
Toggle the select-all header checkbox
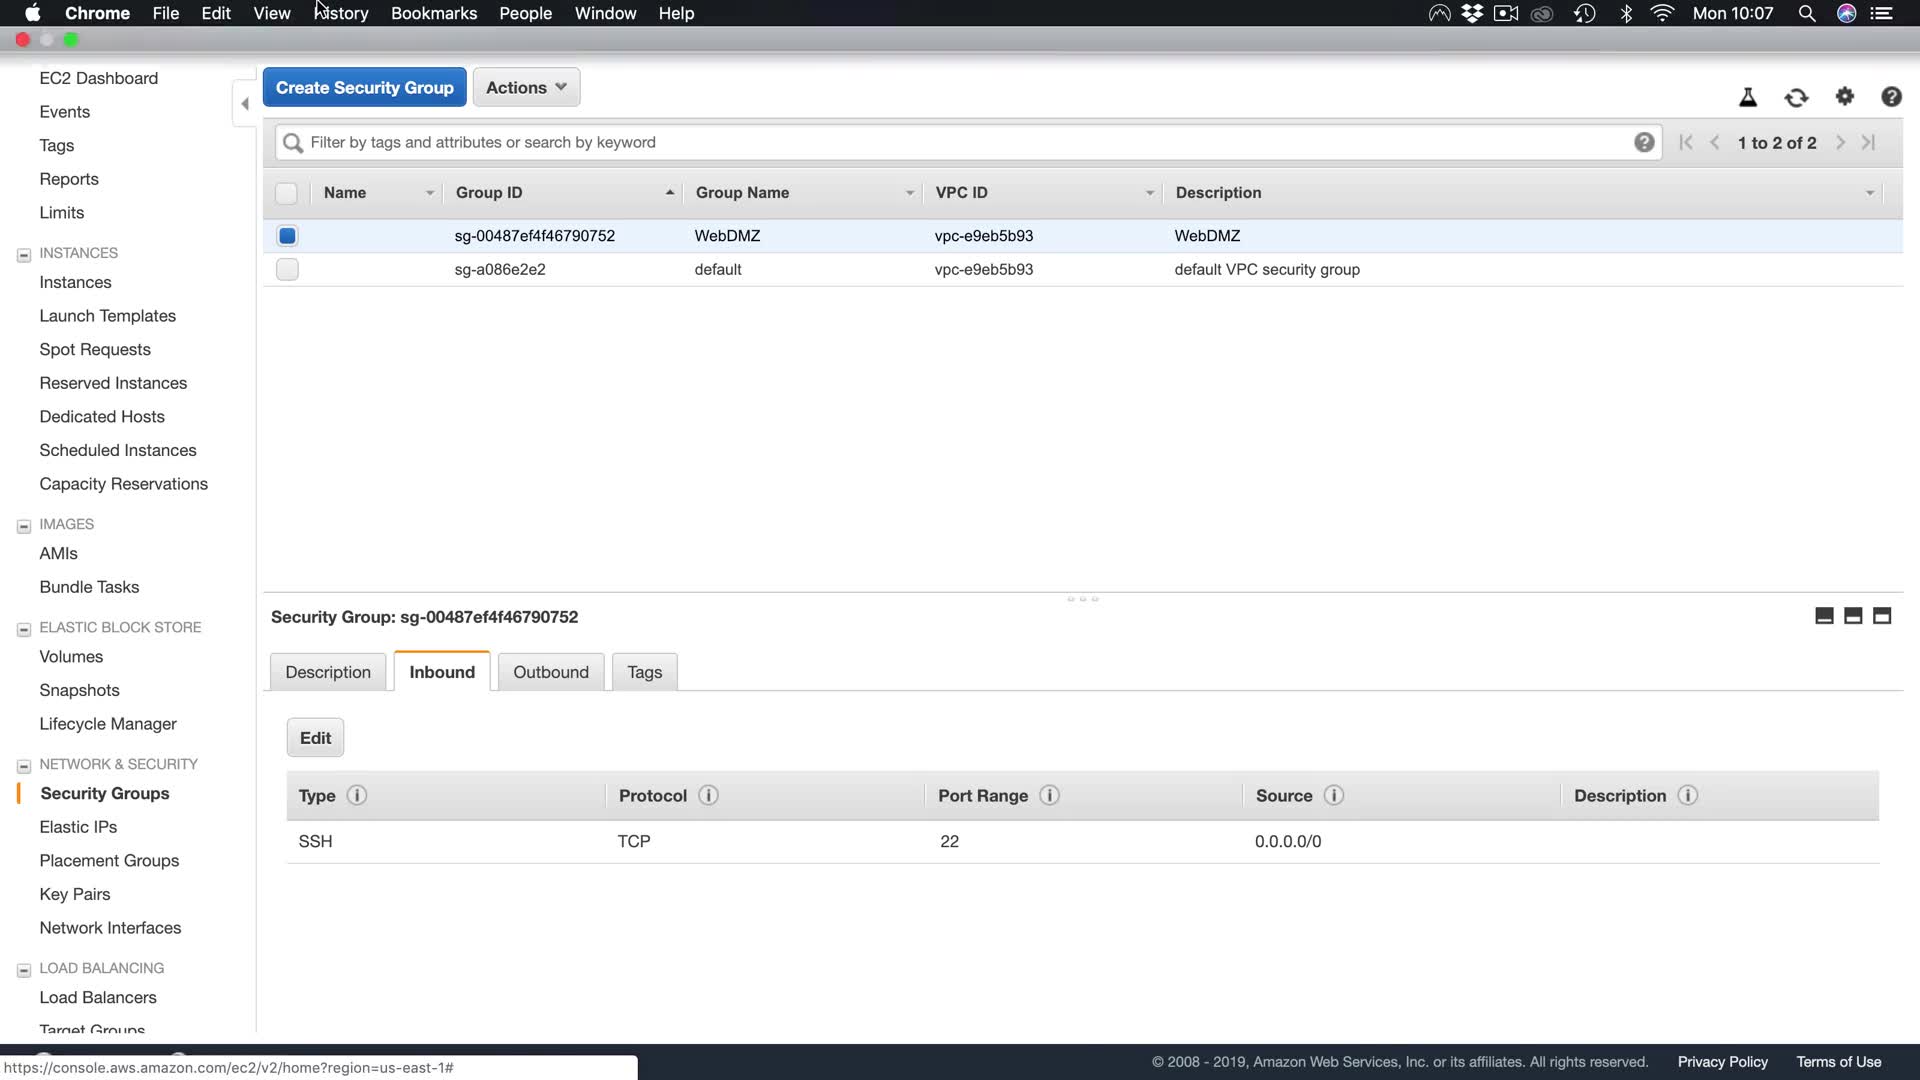click(286, 193)
